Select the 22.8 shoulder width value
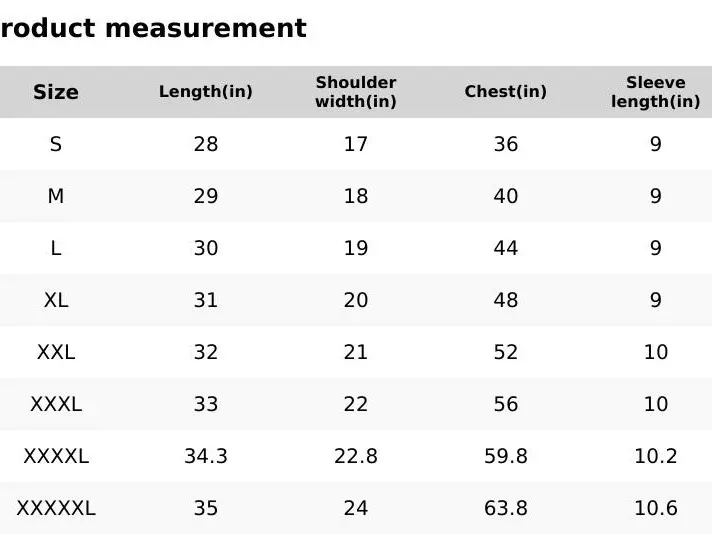 pos(356,456)
